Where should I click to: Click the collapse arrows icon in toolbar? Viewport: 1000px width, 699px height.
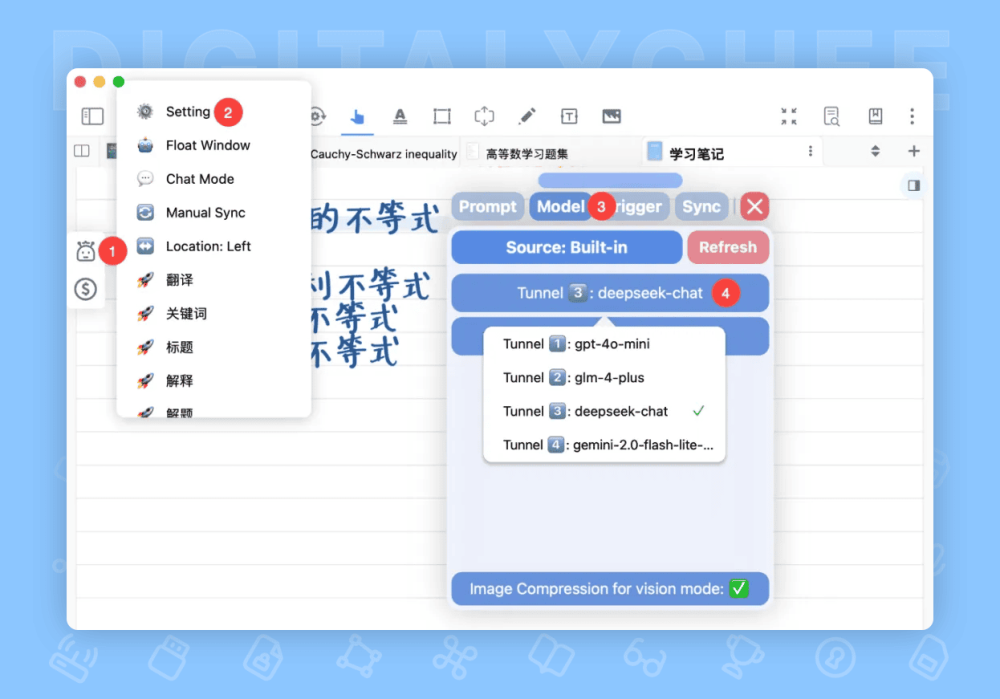789,116
